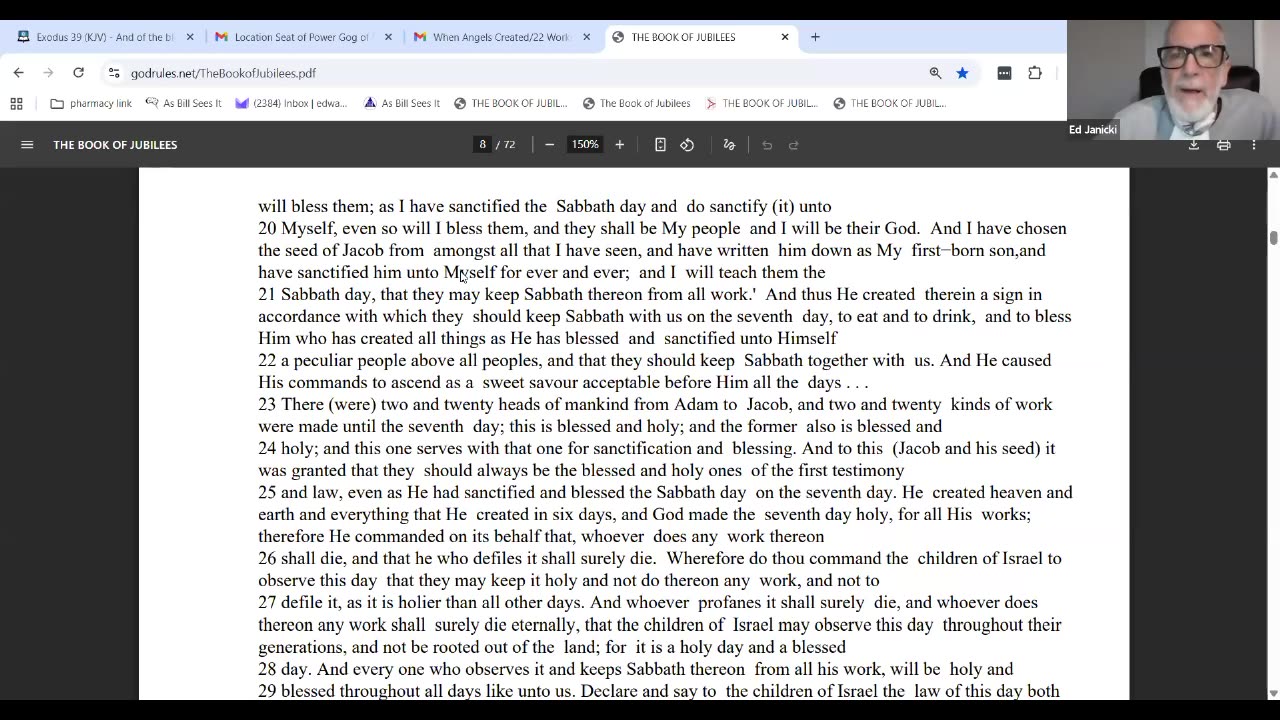Reload the current page
Image resolution: width=1280 pixels, height=720 pixels.
pyautogui.click(x=78, y=73)
